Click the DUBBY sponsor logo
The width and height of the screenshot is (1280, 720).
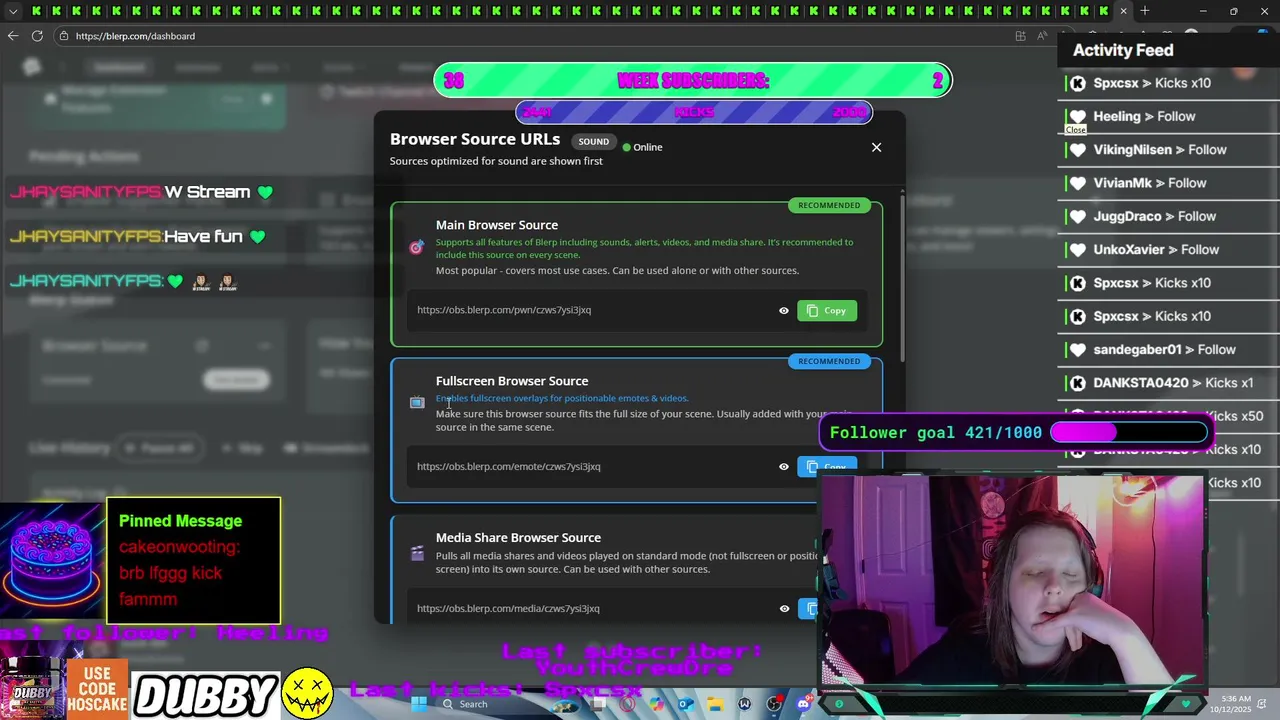[x=206, y=696]
